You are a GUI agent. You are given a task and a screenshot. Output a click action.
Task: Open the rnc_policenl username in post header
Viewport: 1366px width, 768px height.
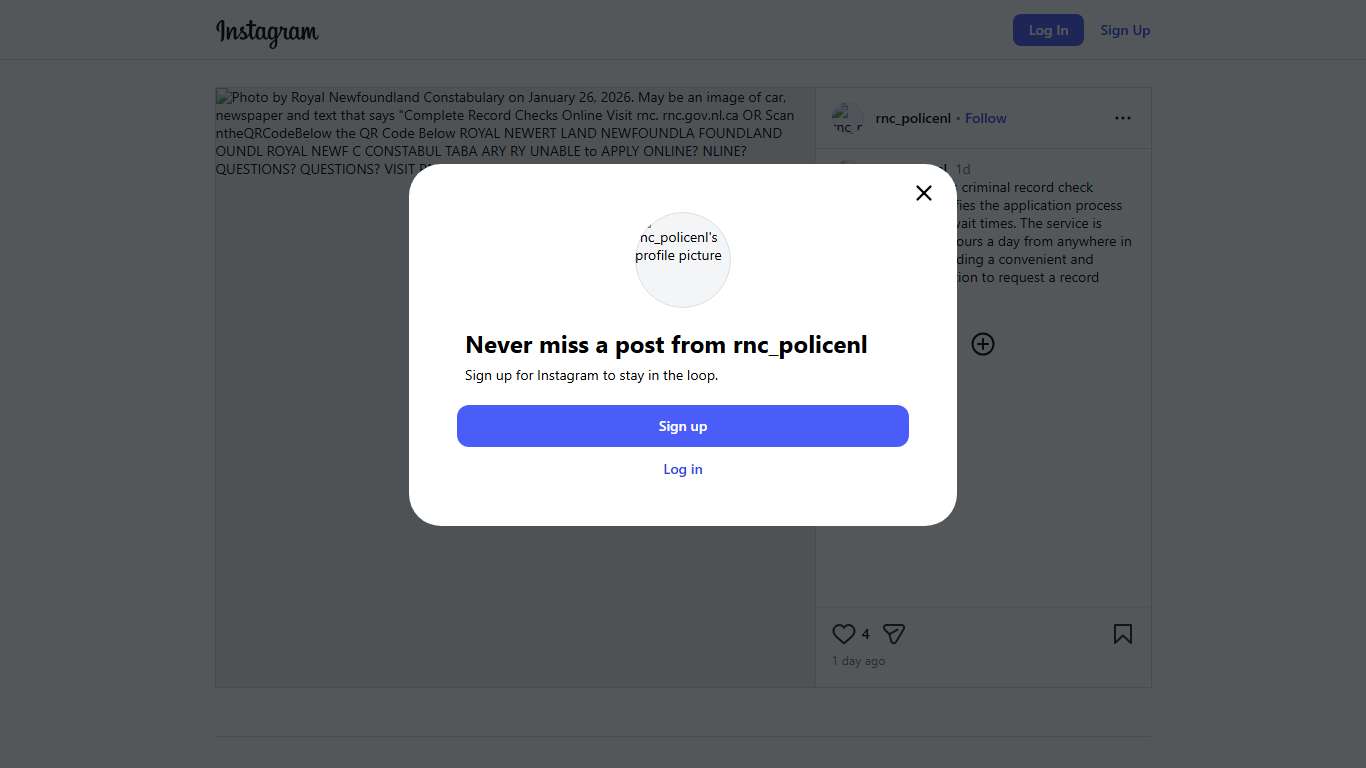tap(913, 118)
